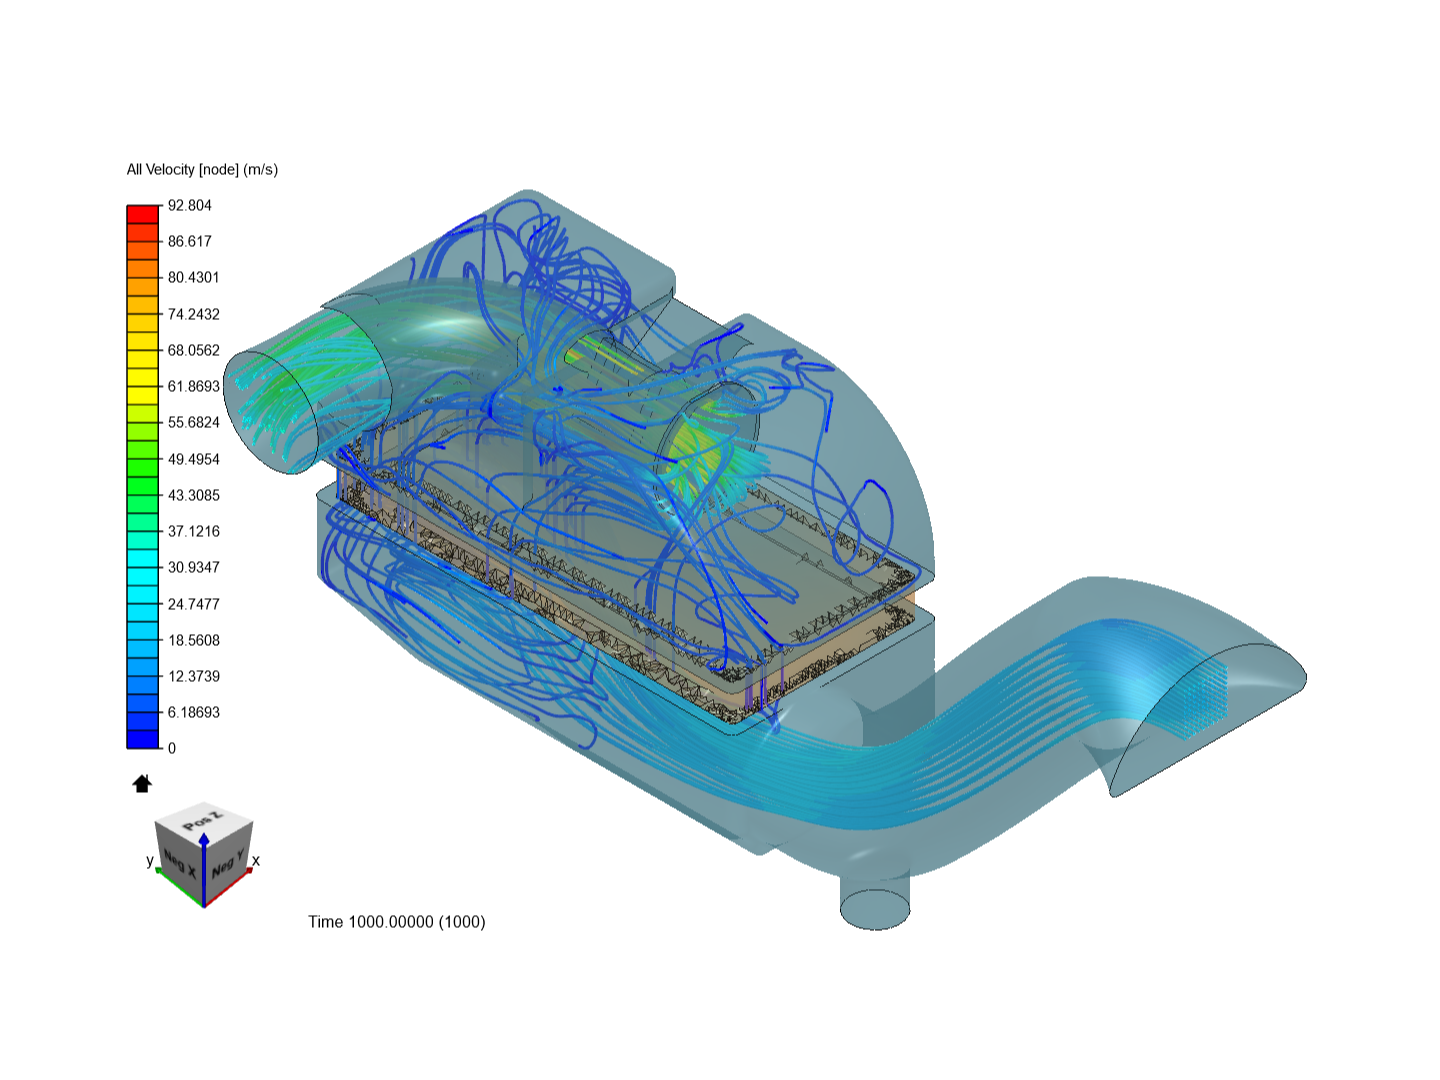The height and width of the screenshot is (1080, 1440).
Task: Click the Time 1000.00000 (1000) label
Action: [x=397, y=922]
